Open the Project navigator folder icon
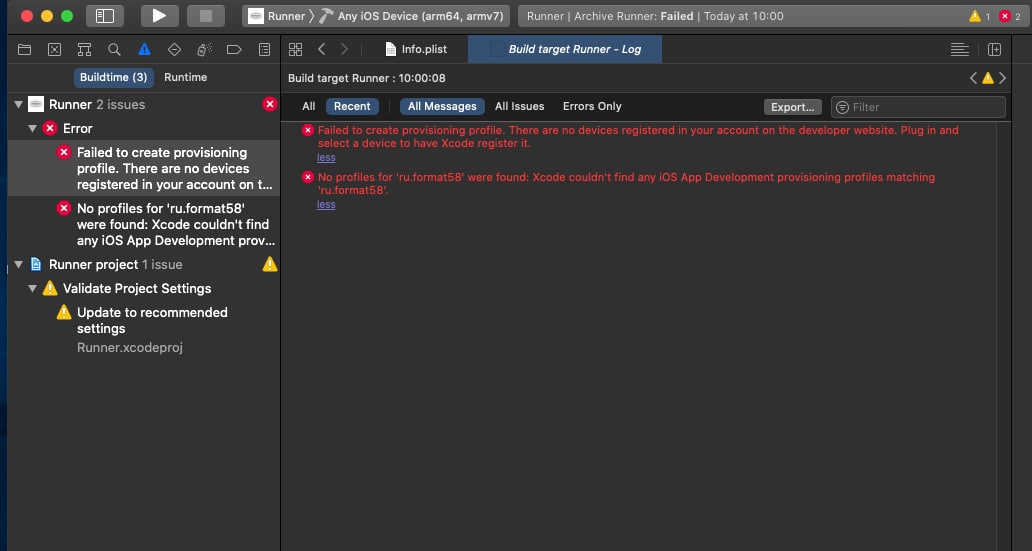The image size is (1032, 551). coord(24,49)
